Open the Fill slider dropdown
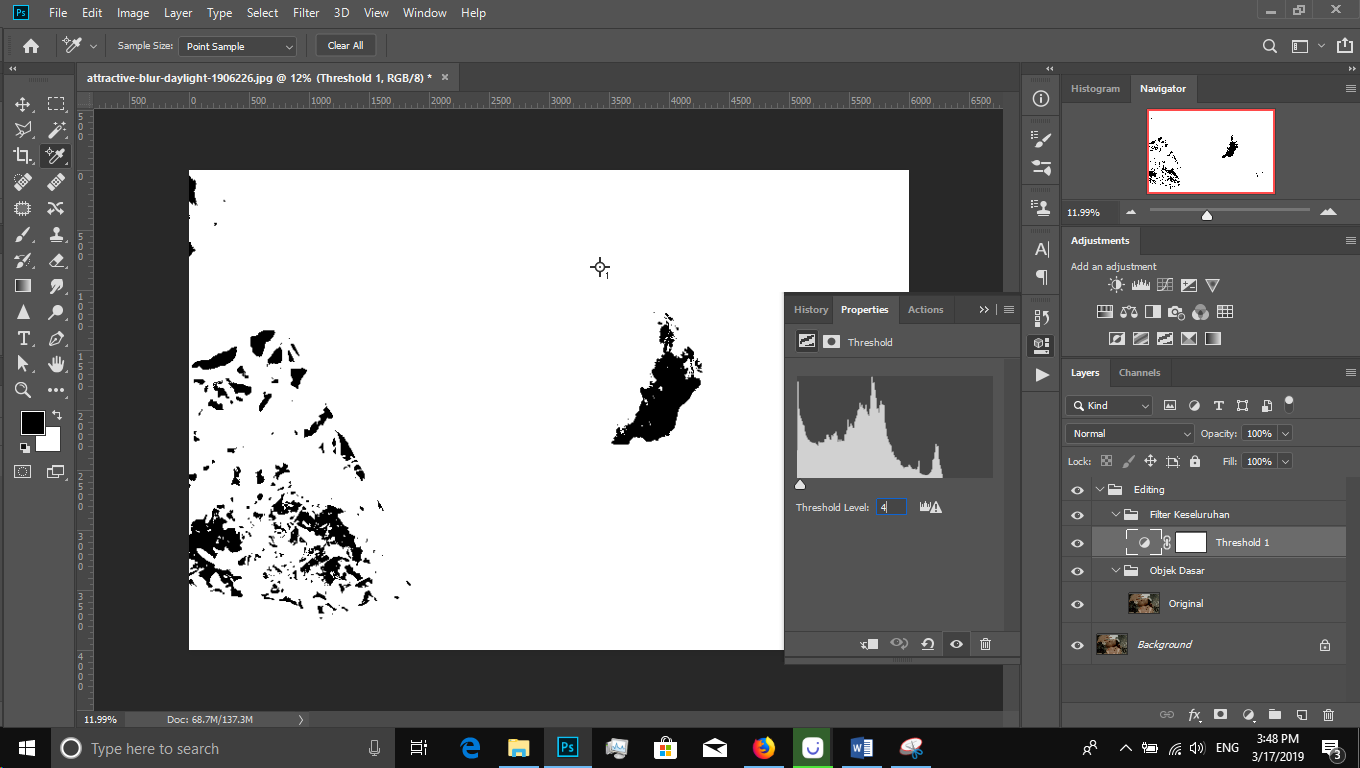 pos(1286,461)
